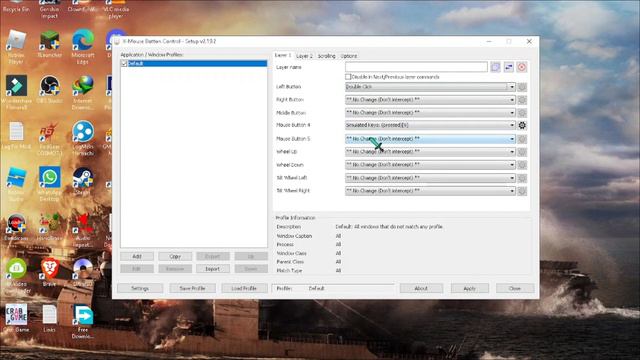The height and width of the screenshot is (360, 640).
Task: Open Microsoft Edge desktop shortcut
Action: [83, 47]
